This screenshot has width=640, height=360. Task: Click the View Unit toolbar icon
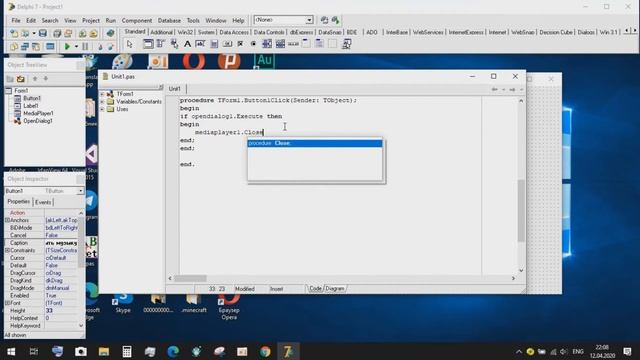pos(14,46)
